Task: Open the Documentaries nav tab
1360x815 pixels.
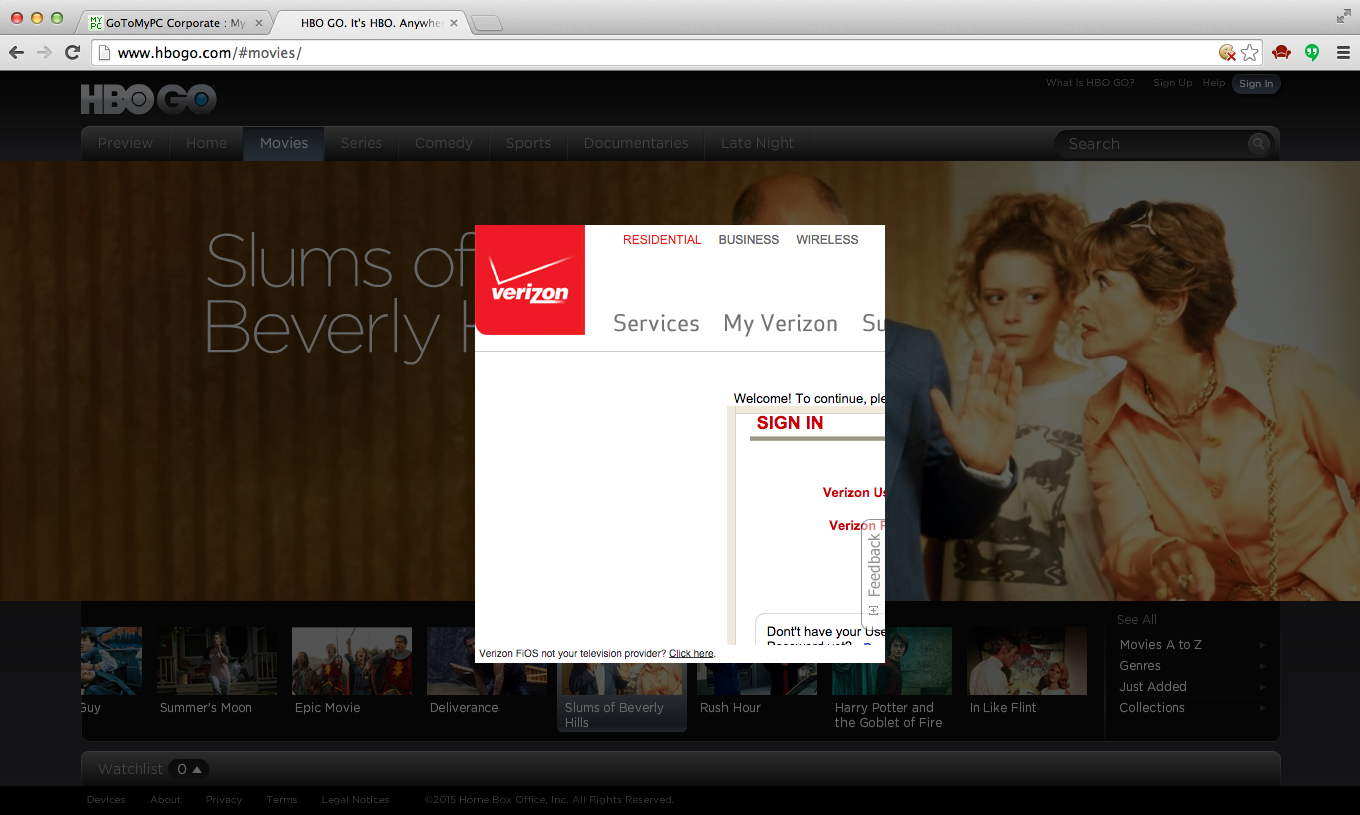Action: pos(636,143)
